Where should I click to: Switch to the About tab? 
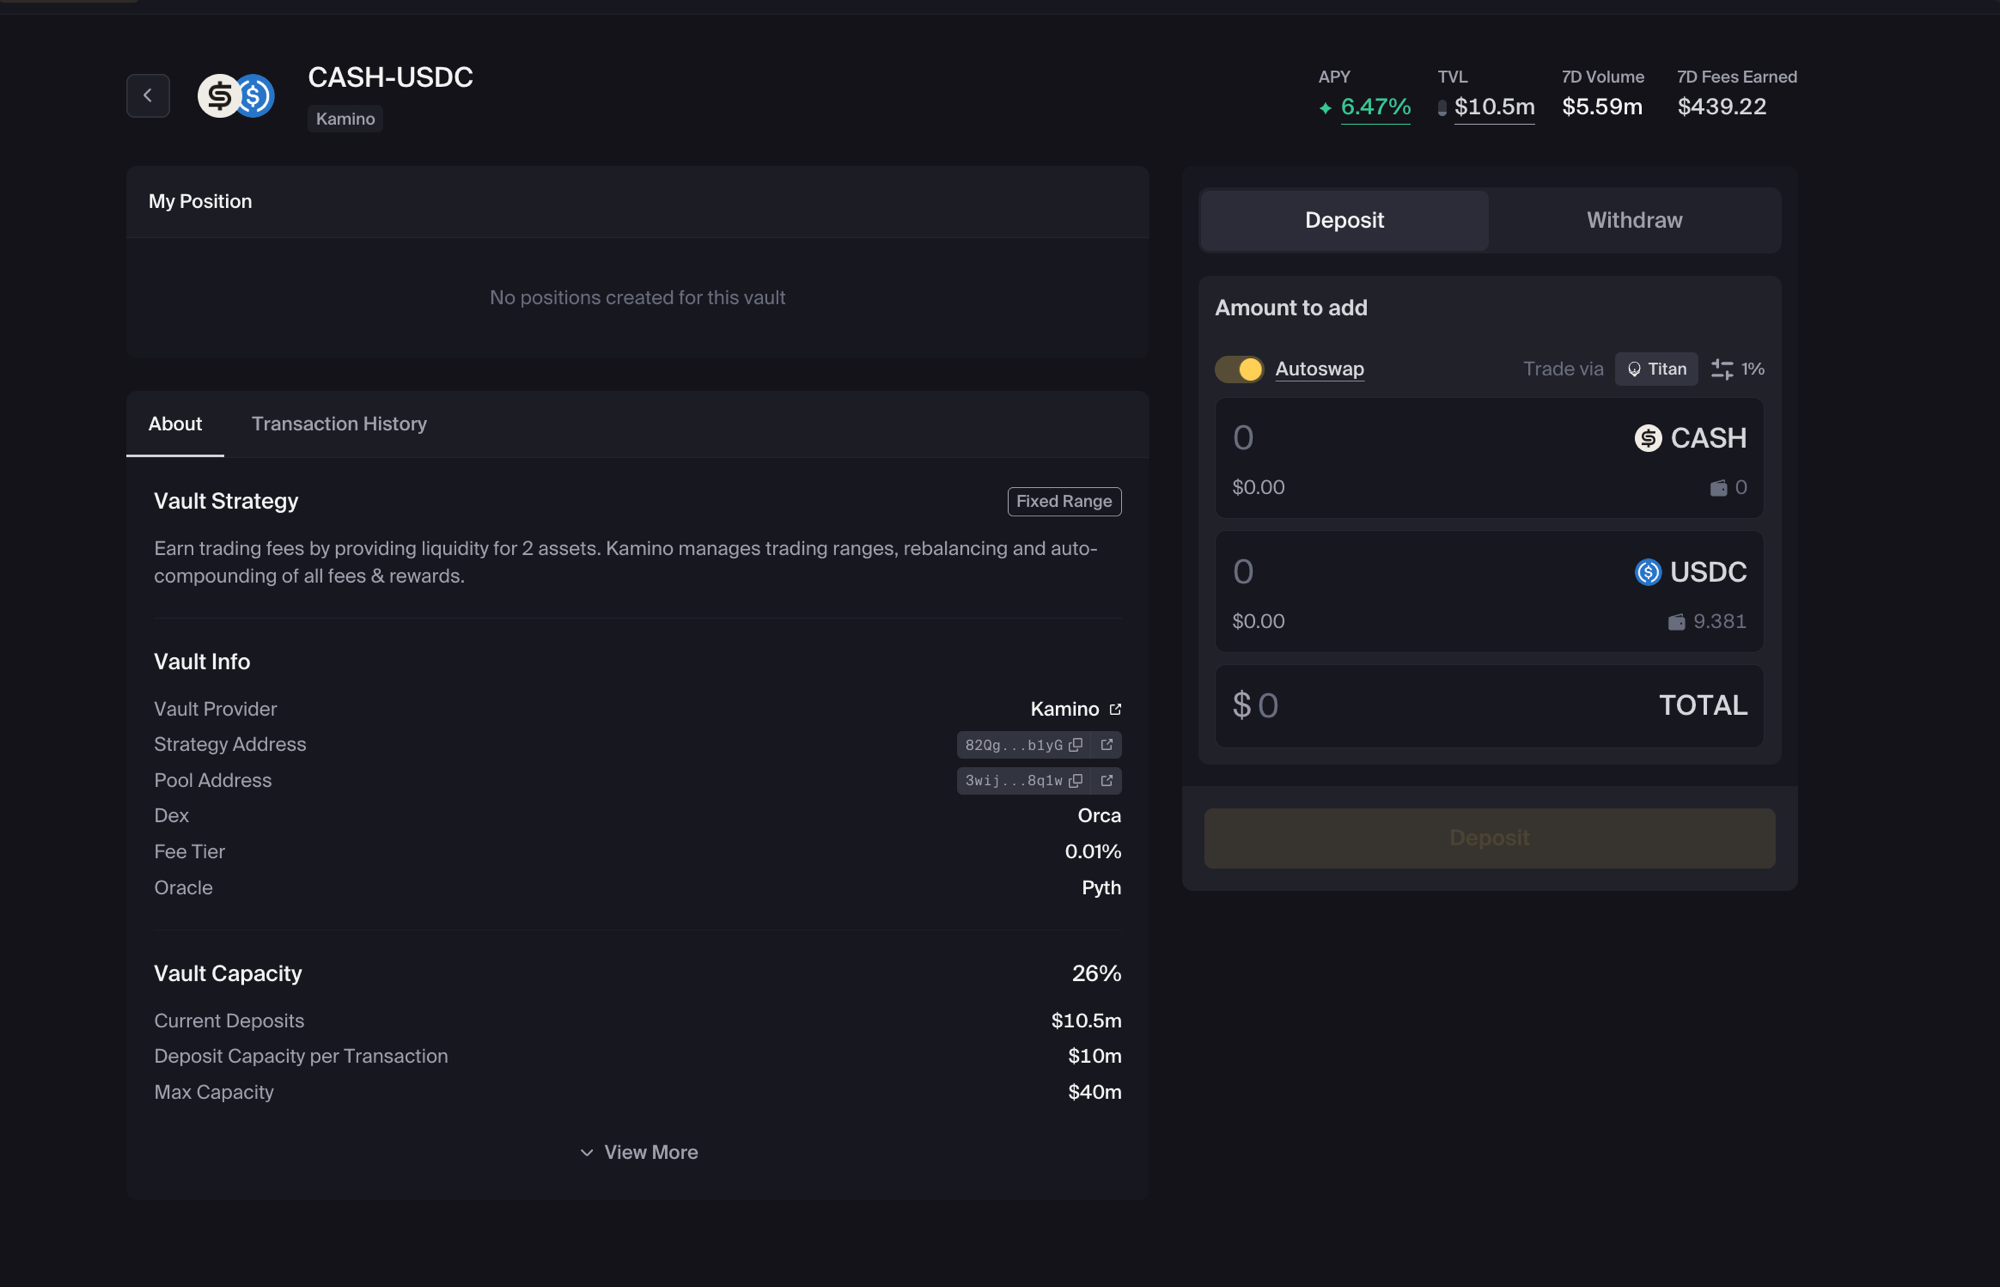[x=175, y=424]
